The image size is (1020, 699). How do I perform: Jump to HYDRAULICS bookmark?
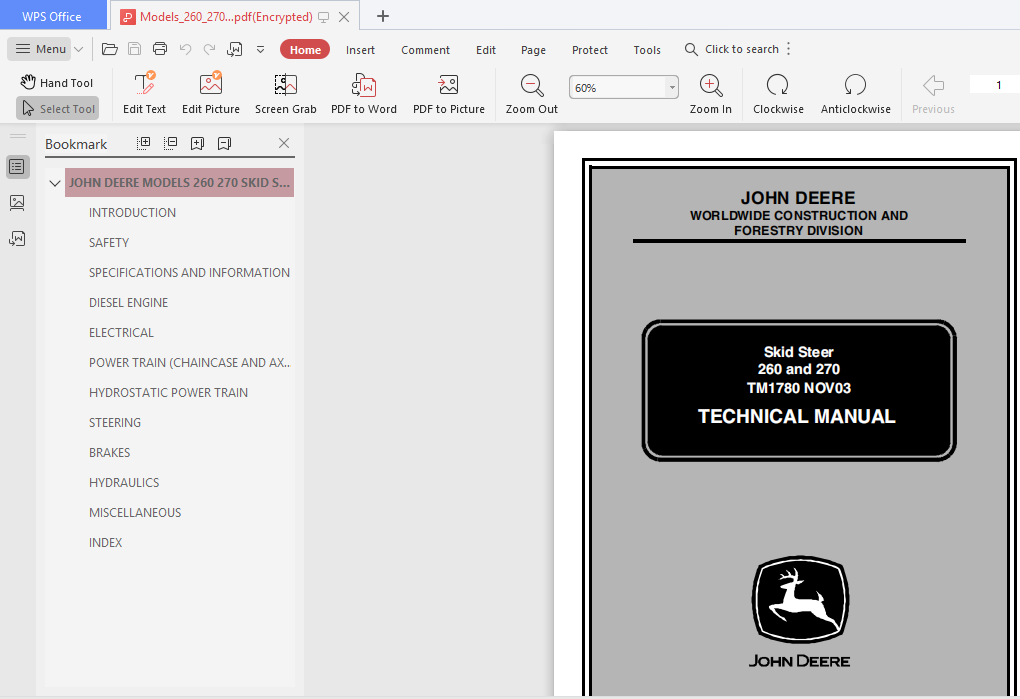pyautogui.click(x=124, y=482)
